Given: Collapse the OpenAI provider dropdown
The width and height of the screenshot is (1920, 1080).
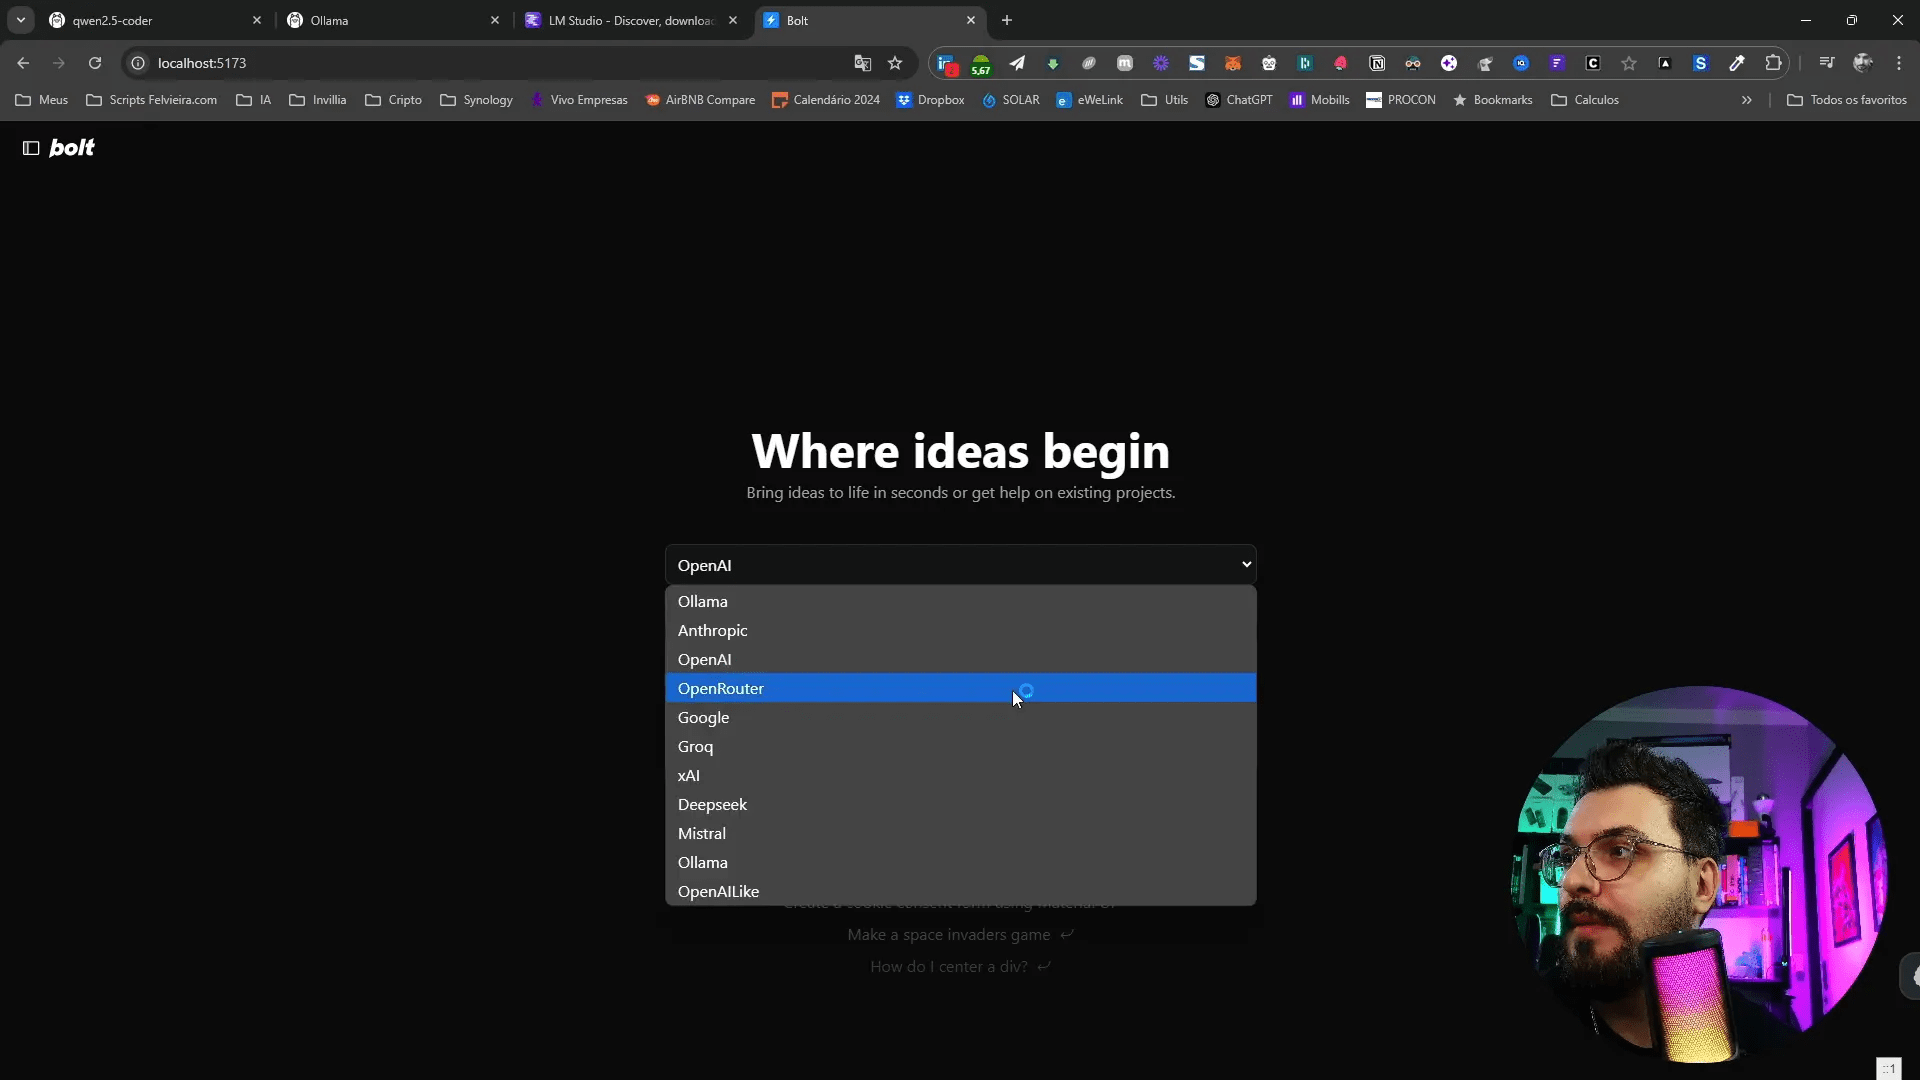Looking at the screenshot, I should click(960, 565).
